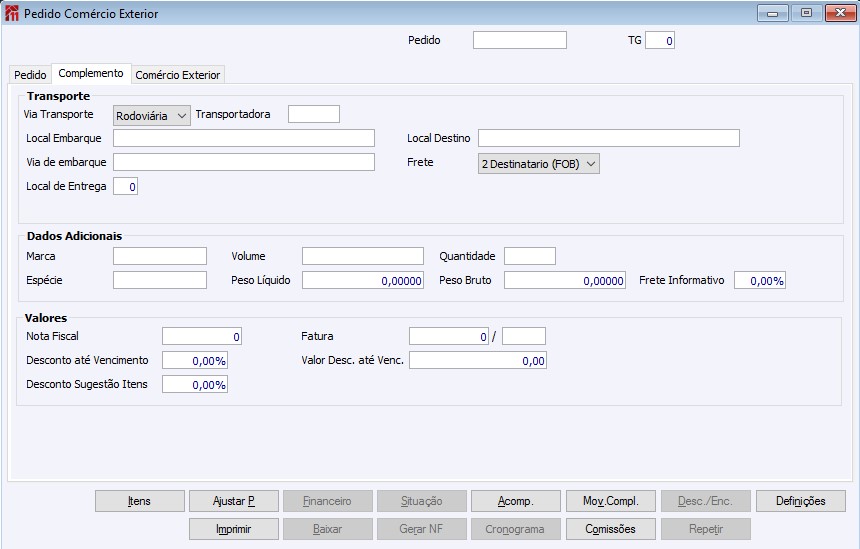This screenshot has width=860, height=549.
Task: Maximize the Pedido Comércio Exterior window
Action: (806, 13)
